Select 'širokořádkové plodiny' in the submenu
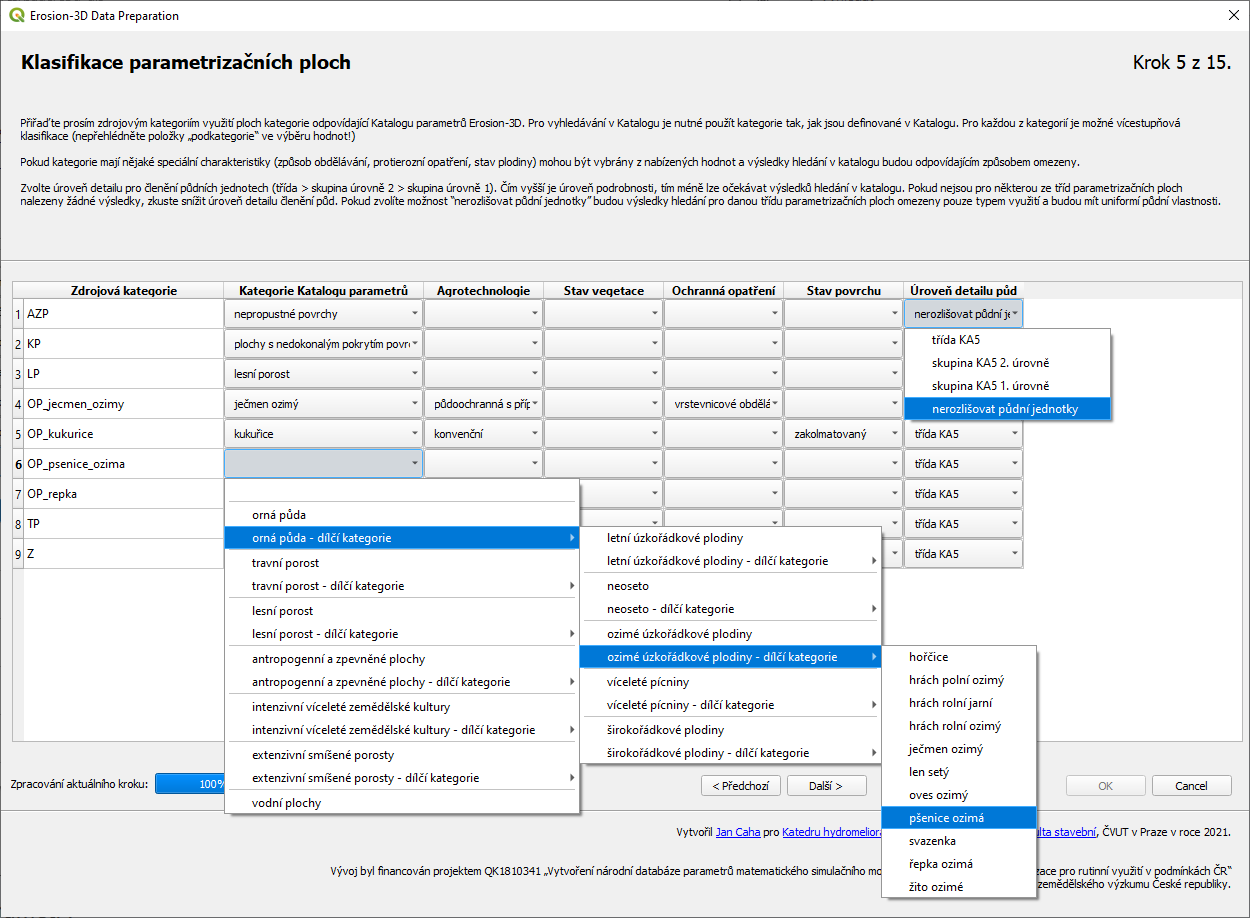Screen dimensions: 1250x918 (731, 730)
